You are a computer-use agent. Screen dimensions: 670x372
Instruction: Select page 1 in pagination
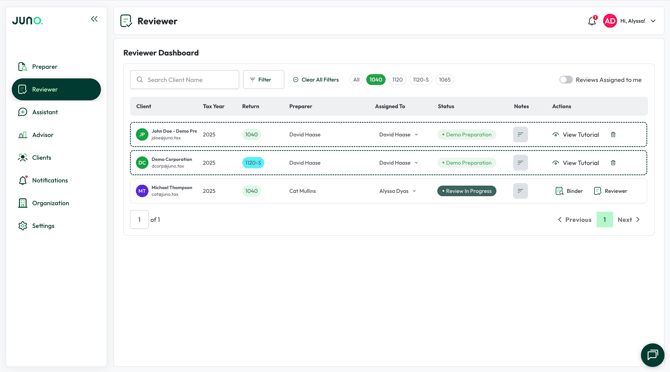(x=605, y=220)
